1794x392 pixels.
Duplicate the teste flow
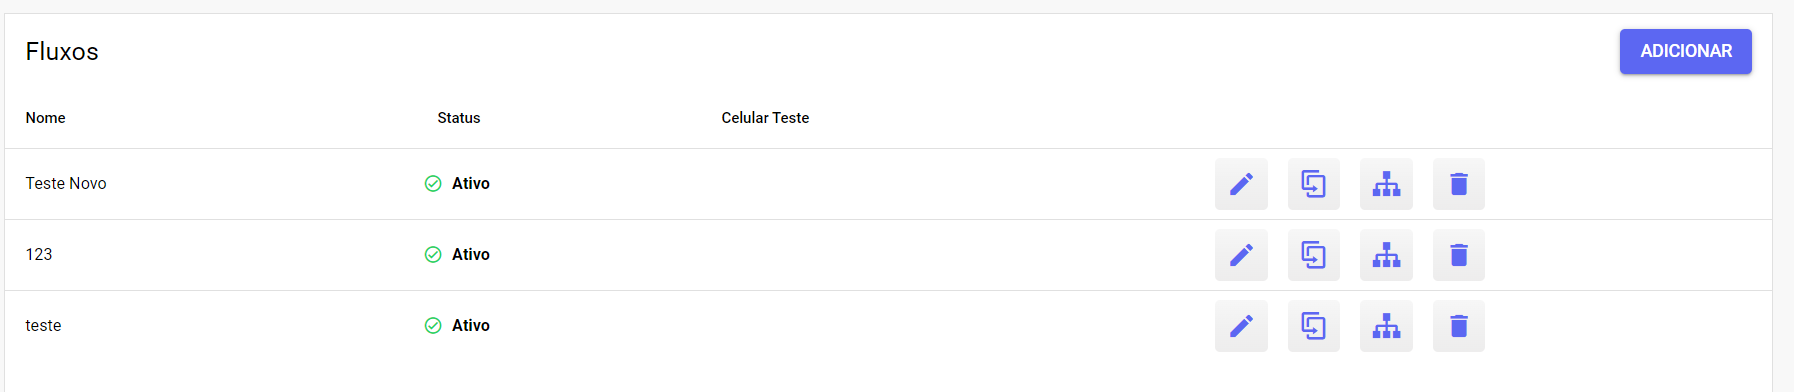click(1314, 326)
